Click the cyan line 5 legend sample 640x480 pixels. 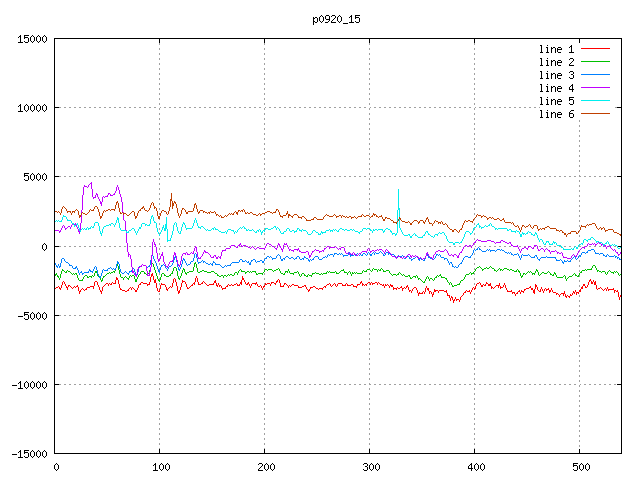[x=595, y=101]
